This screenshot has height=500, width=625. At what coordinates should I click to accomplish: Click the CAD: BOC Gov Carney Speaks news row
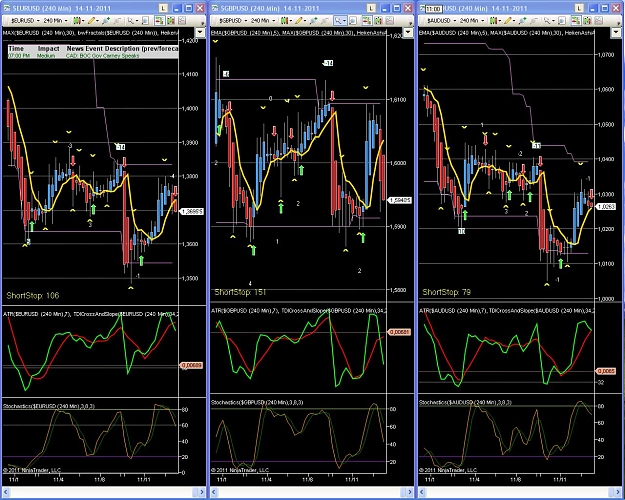103,56
